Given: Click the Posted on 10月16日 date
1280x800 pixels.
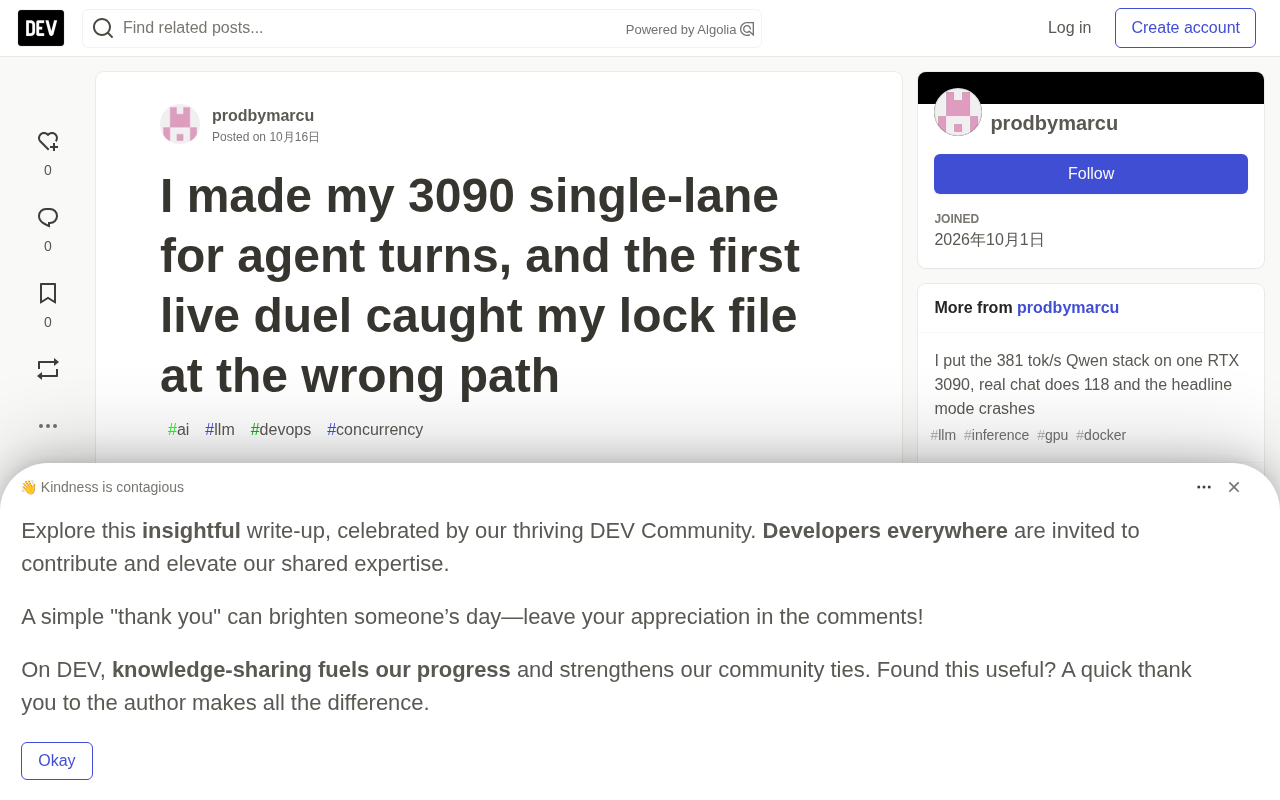Looking at the screenshot, I should (x=266, y=137).
